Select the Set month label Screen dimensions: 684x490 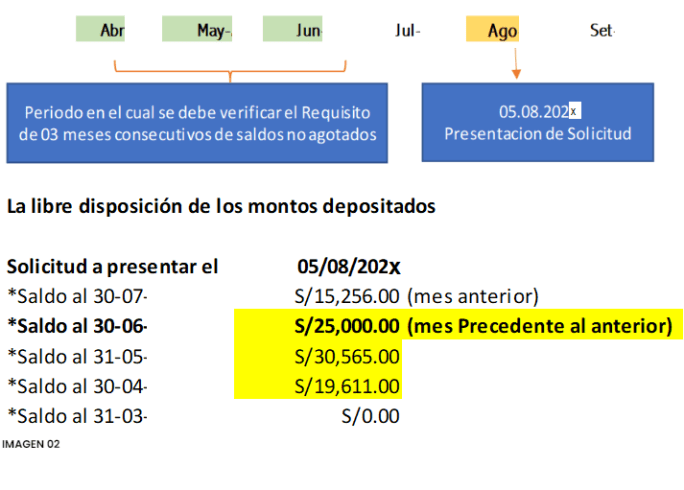[602, 31]
